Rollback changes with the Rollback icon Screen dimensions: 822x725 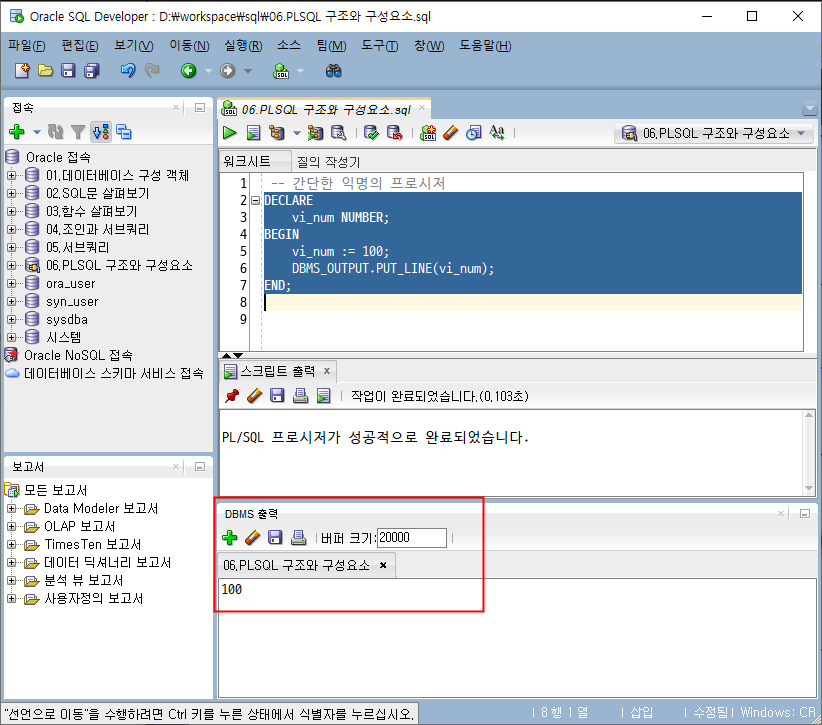(x=393, y=132)
